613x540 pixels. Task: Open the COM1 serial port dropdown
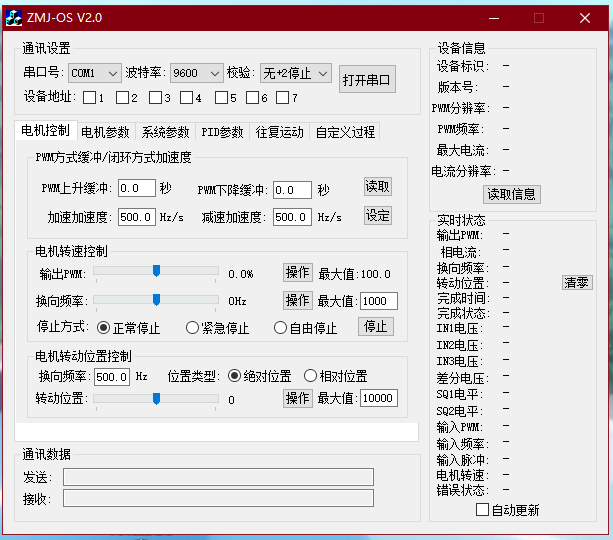click(x=95, y=73)
